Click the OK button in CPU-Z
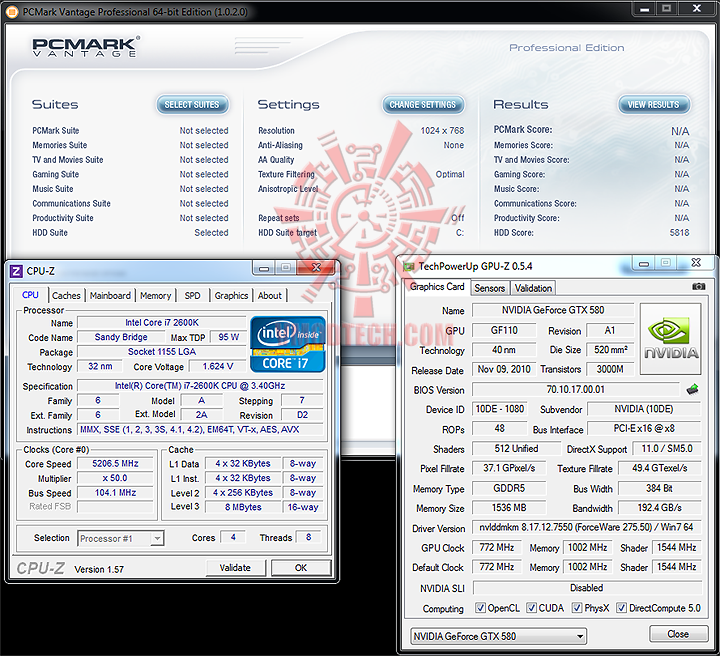 [301, 568]
